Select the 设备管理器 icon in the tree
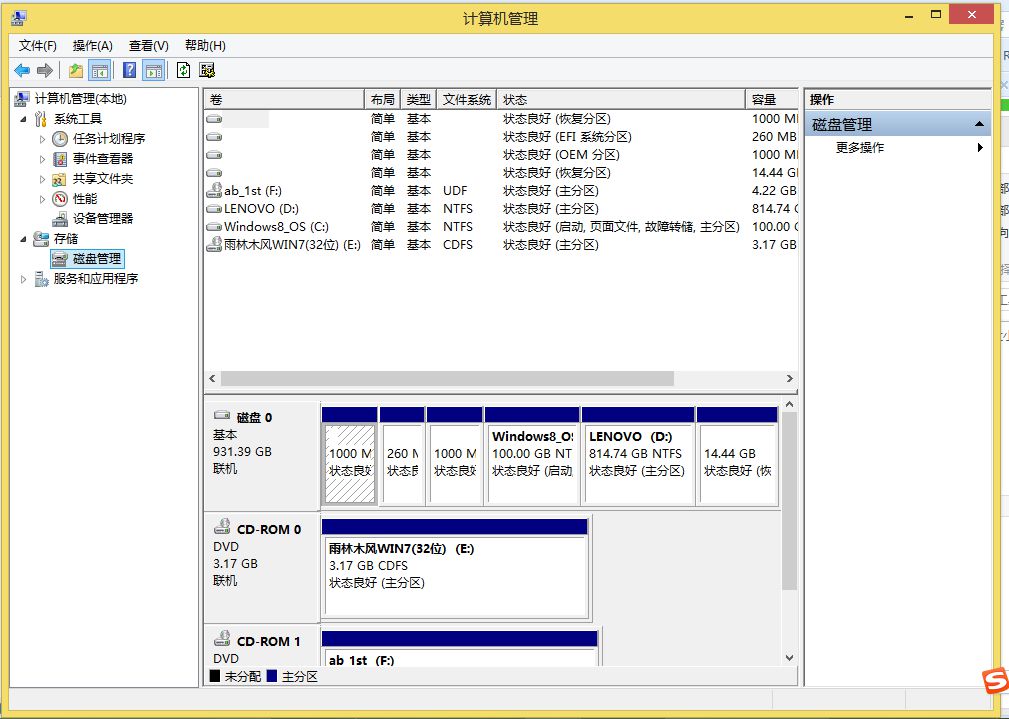Image resolution: width=1009 pixels, height=719 pixels. (60, 219)
